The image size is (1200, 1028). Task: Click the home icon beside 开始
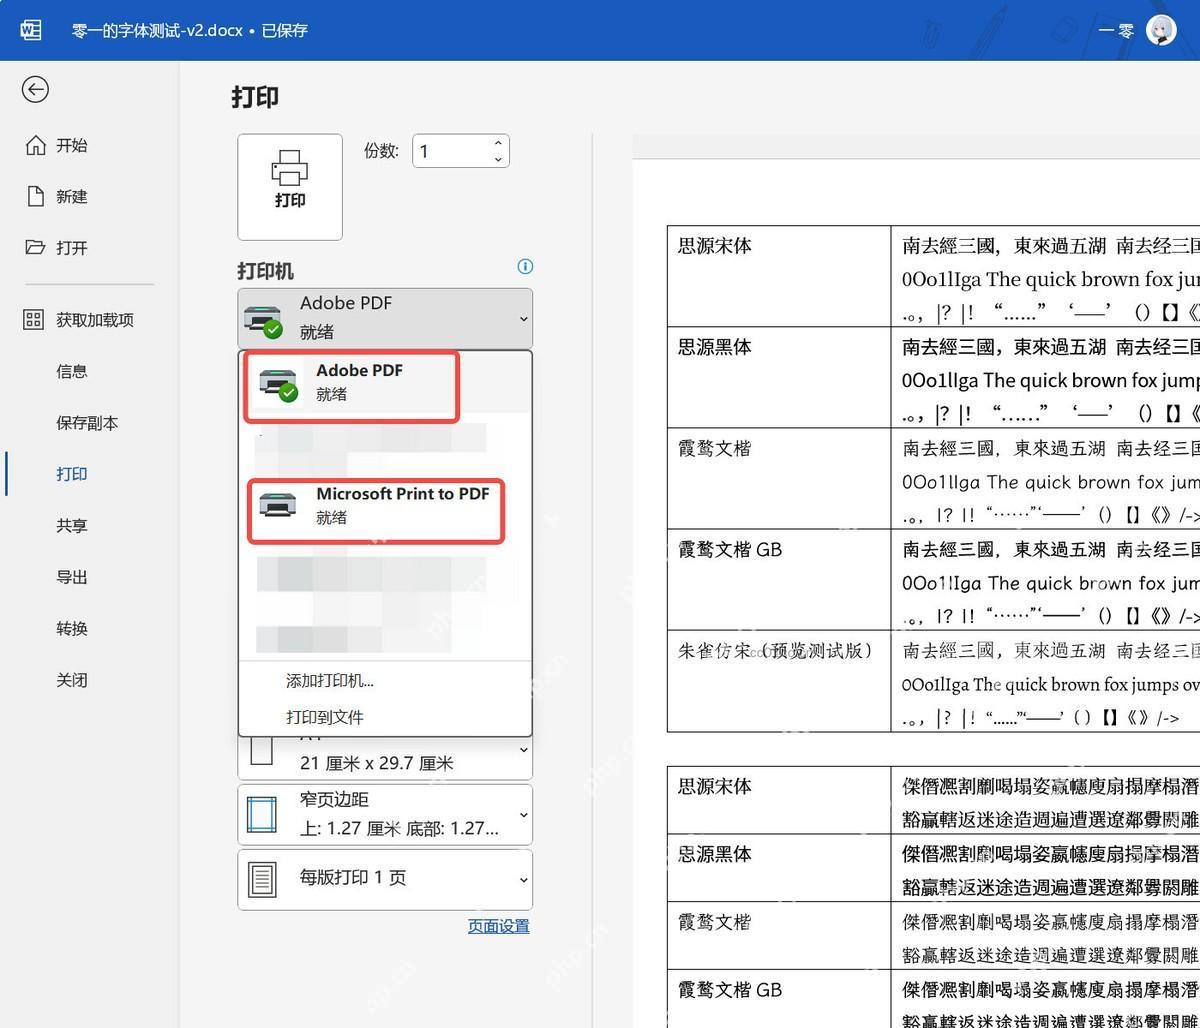[x=35, y=145]
